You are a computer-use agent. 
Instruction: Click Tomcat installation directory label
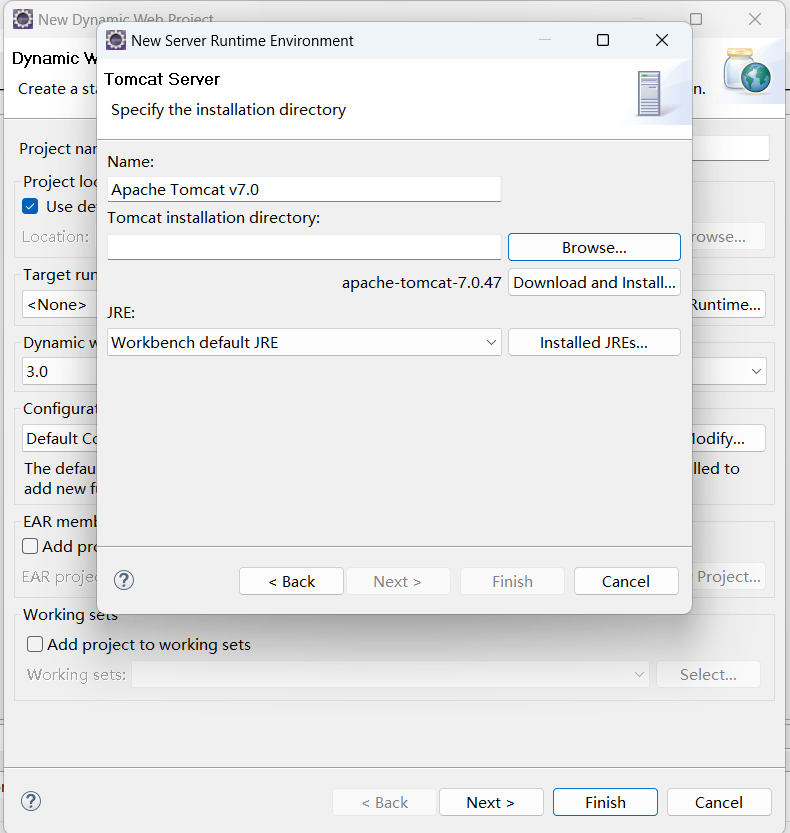[x=214, y=218]
